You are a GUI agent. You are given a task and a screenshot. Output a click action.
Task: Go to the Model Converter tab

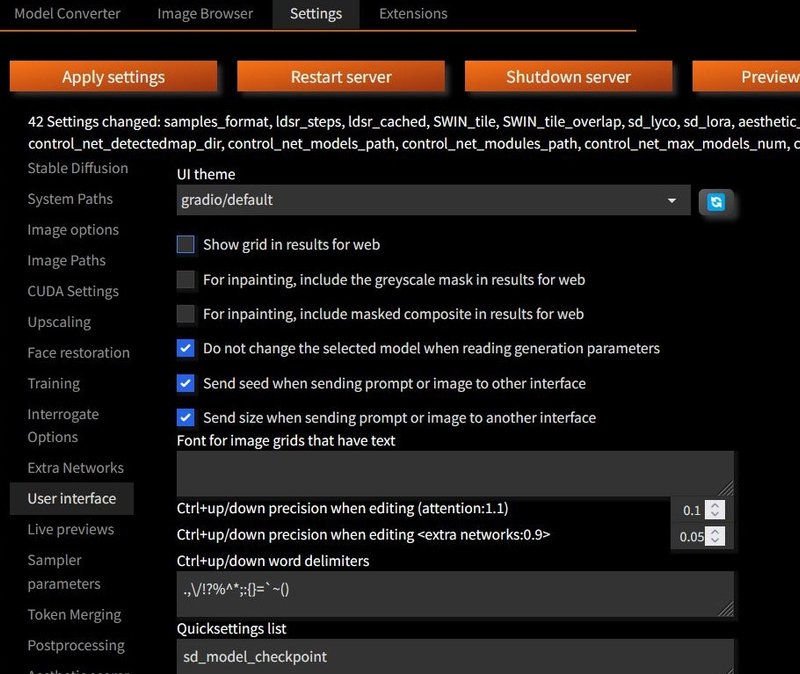pyautogui.click(x=67, y=14)
